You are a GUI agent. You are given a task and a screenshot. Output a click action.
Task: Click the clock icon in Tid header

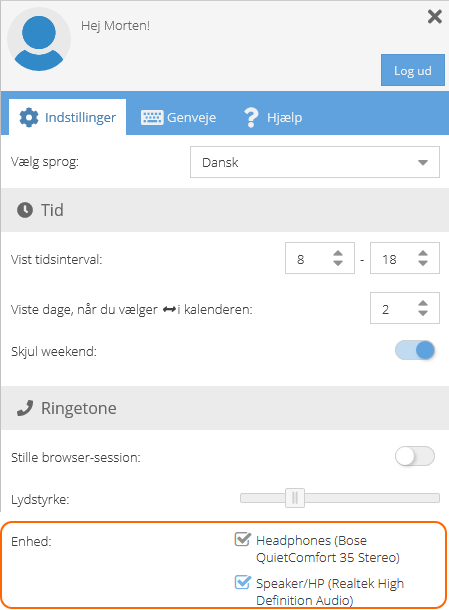(25, 210)
